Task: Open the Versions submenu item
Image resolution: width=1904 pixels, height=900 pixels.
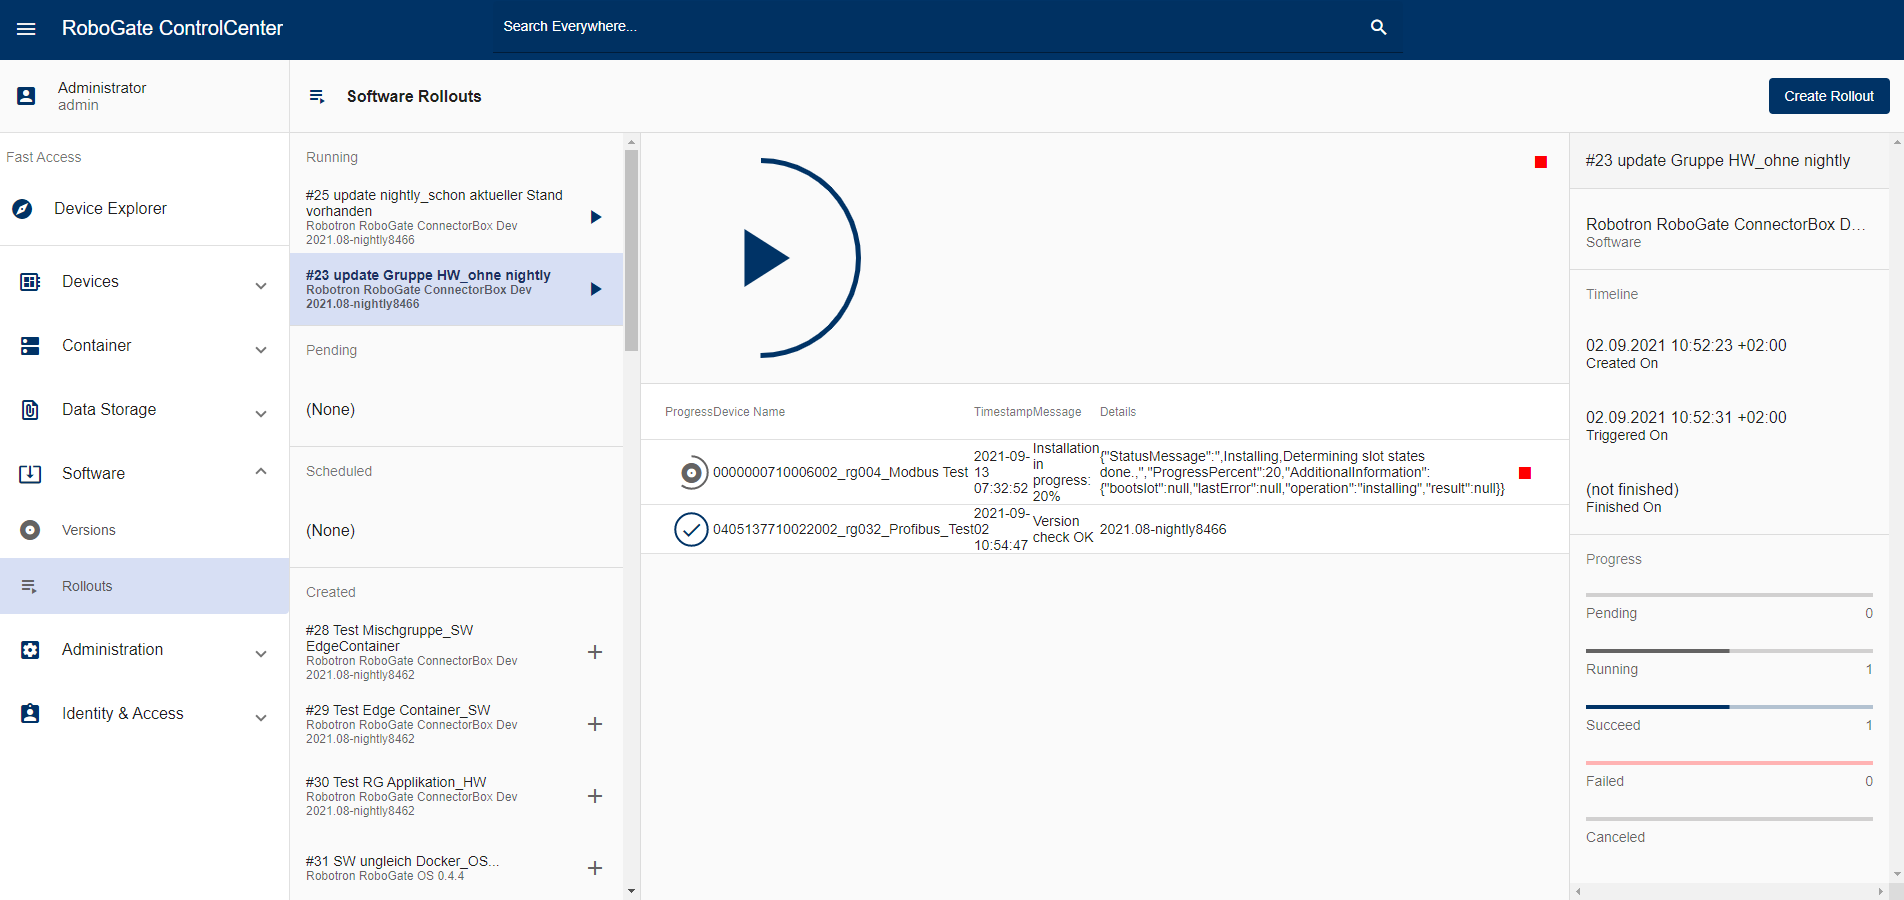Action: (x=145, y=530)
